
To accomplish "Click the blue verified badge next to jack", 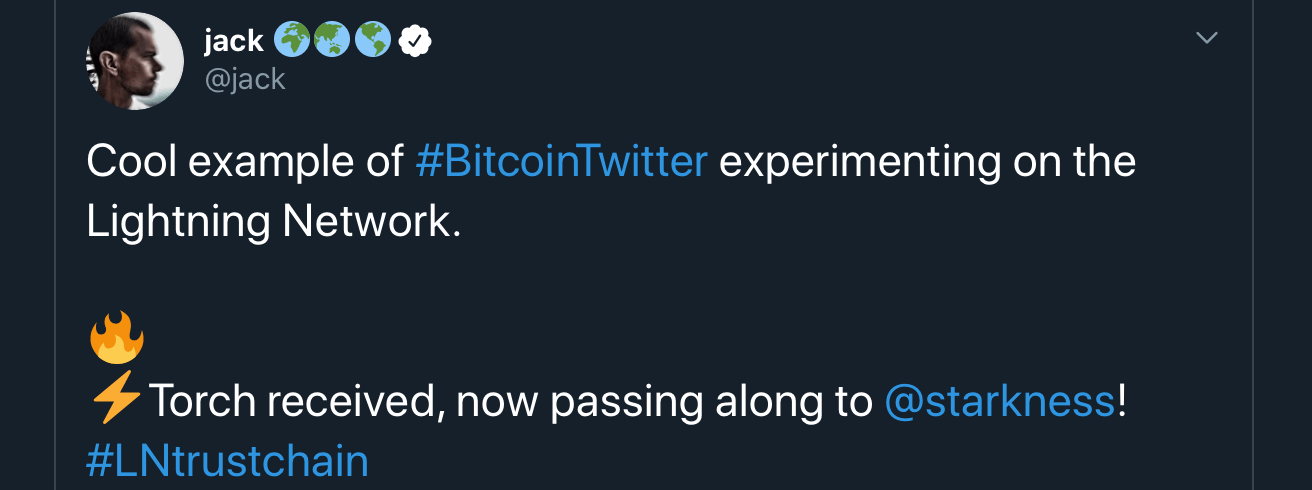I will pos(416,41).
